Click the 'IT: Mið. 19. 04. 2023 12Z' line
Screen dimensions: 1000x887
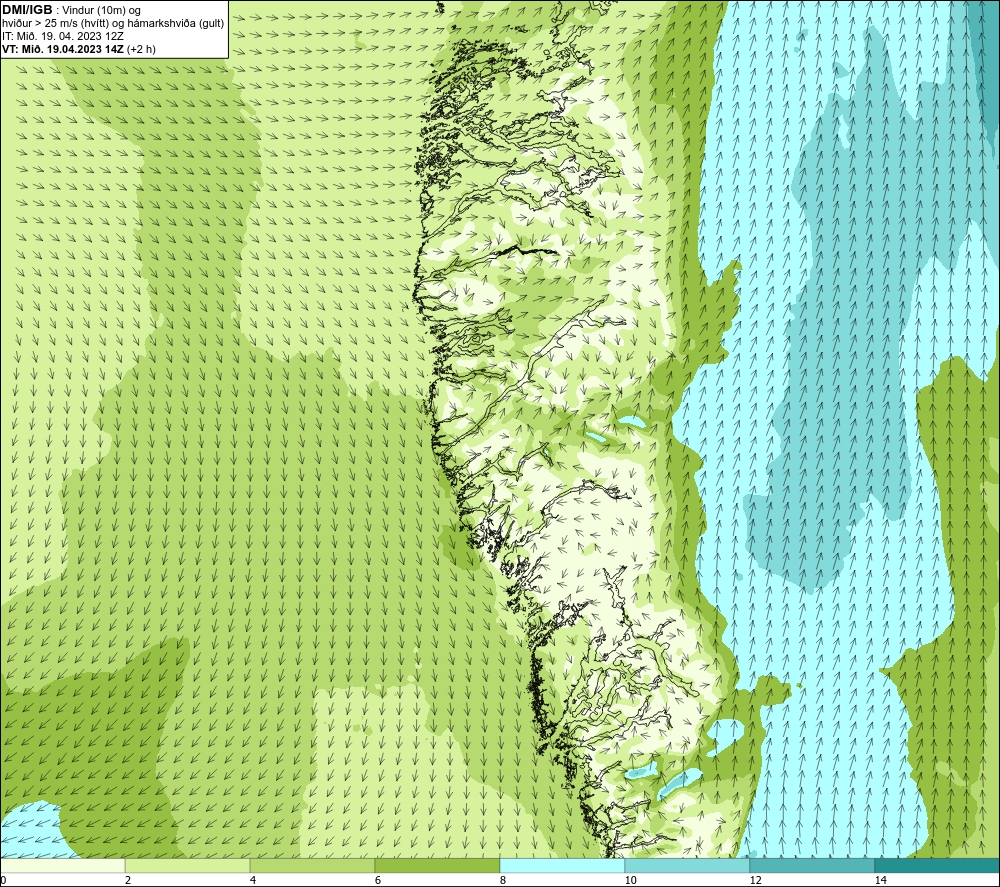point(63,36)
